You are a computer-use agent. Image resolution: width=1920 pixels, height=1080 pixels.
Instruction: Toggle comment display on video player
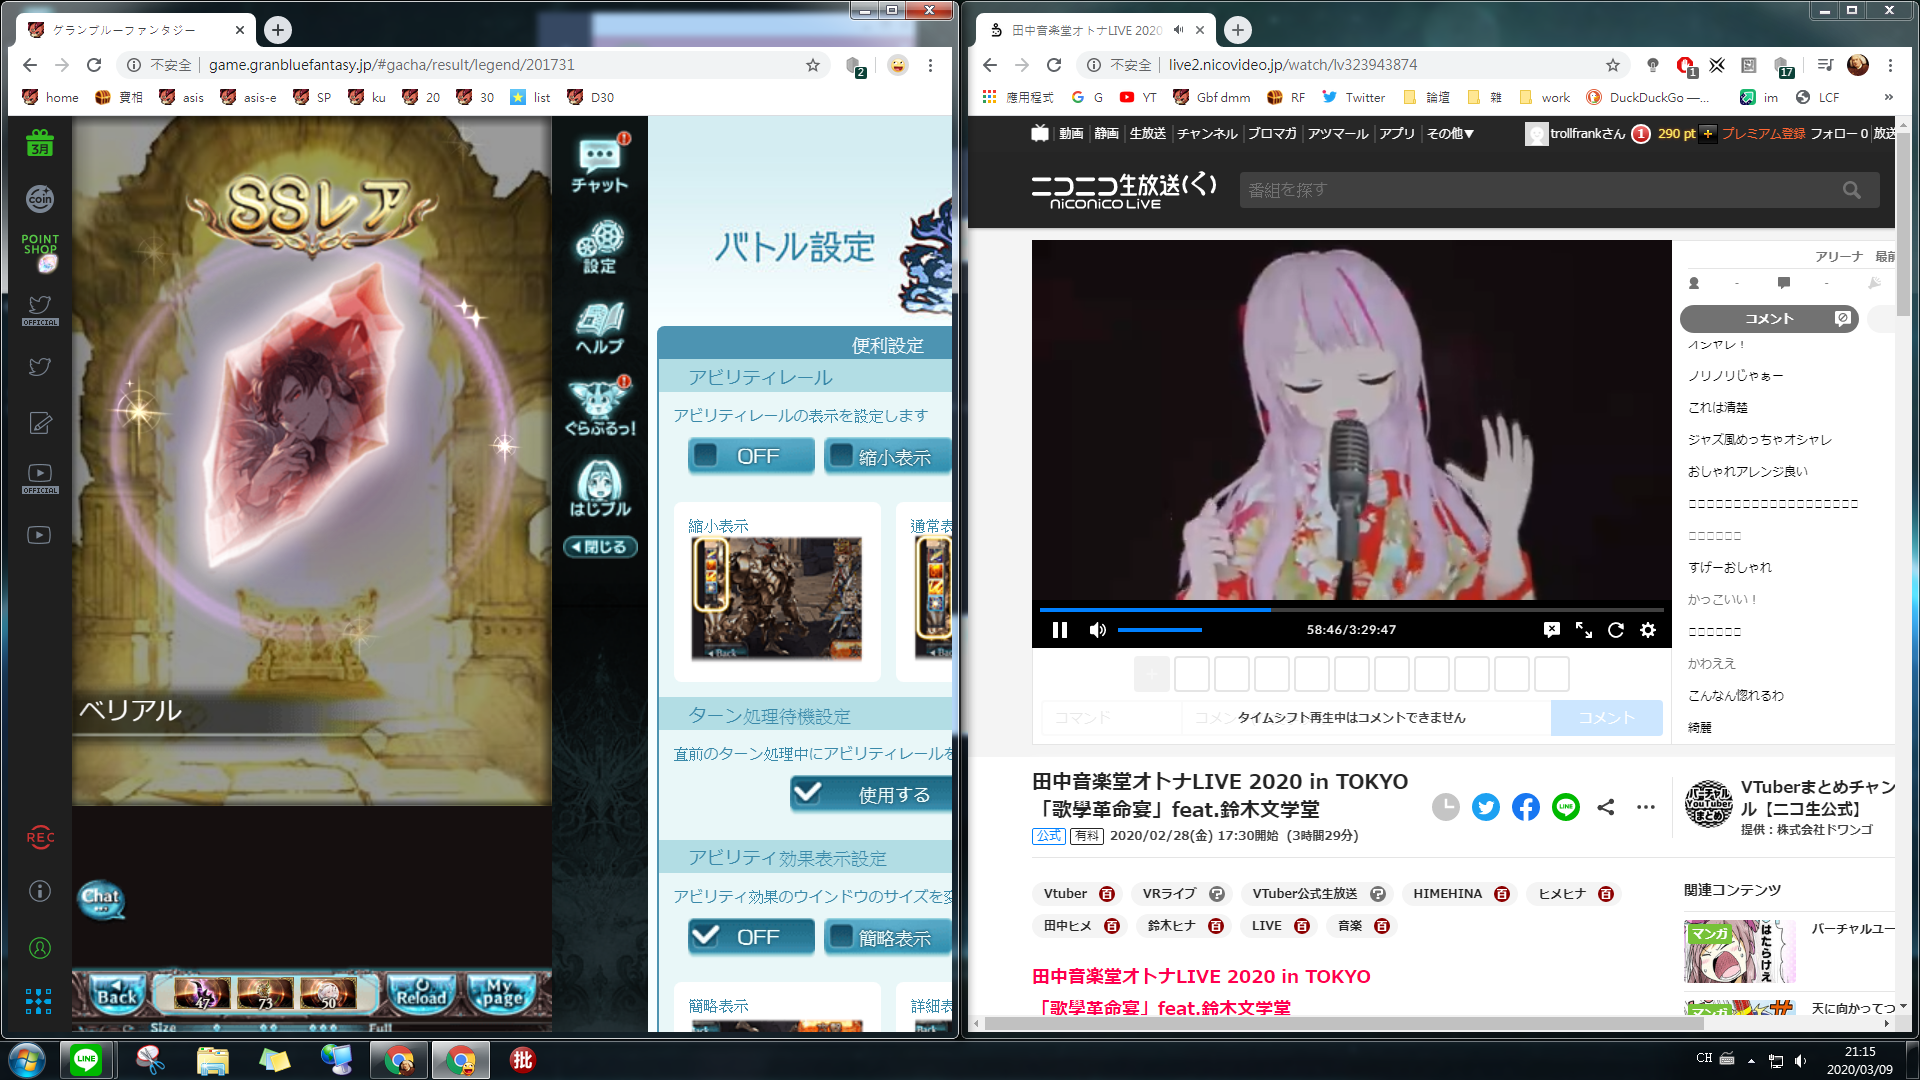click(x=1551, y=630)
